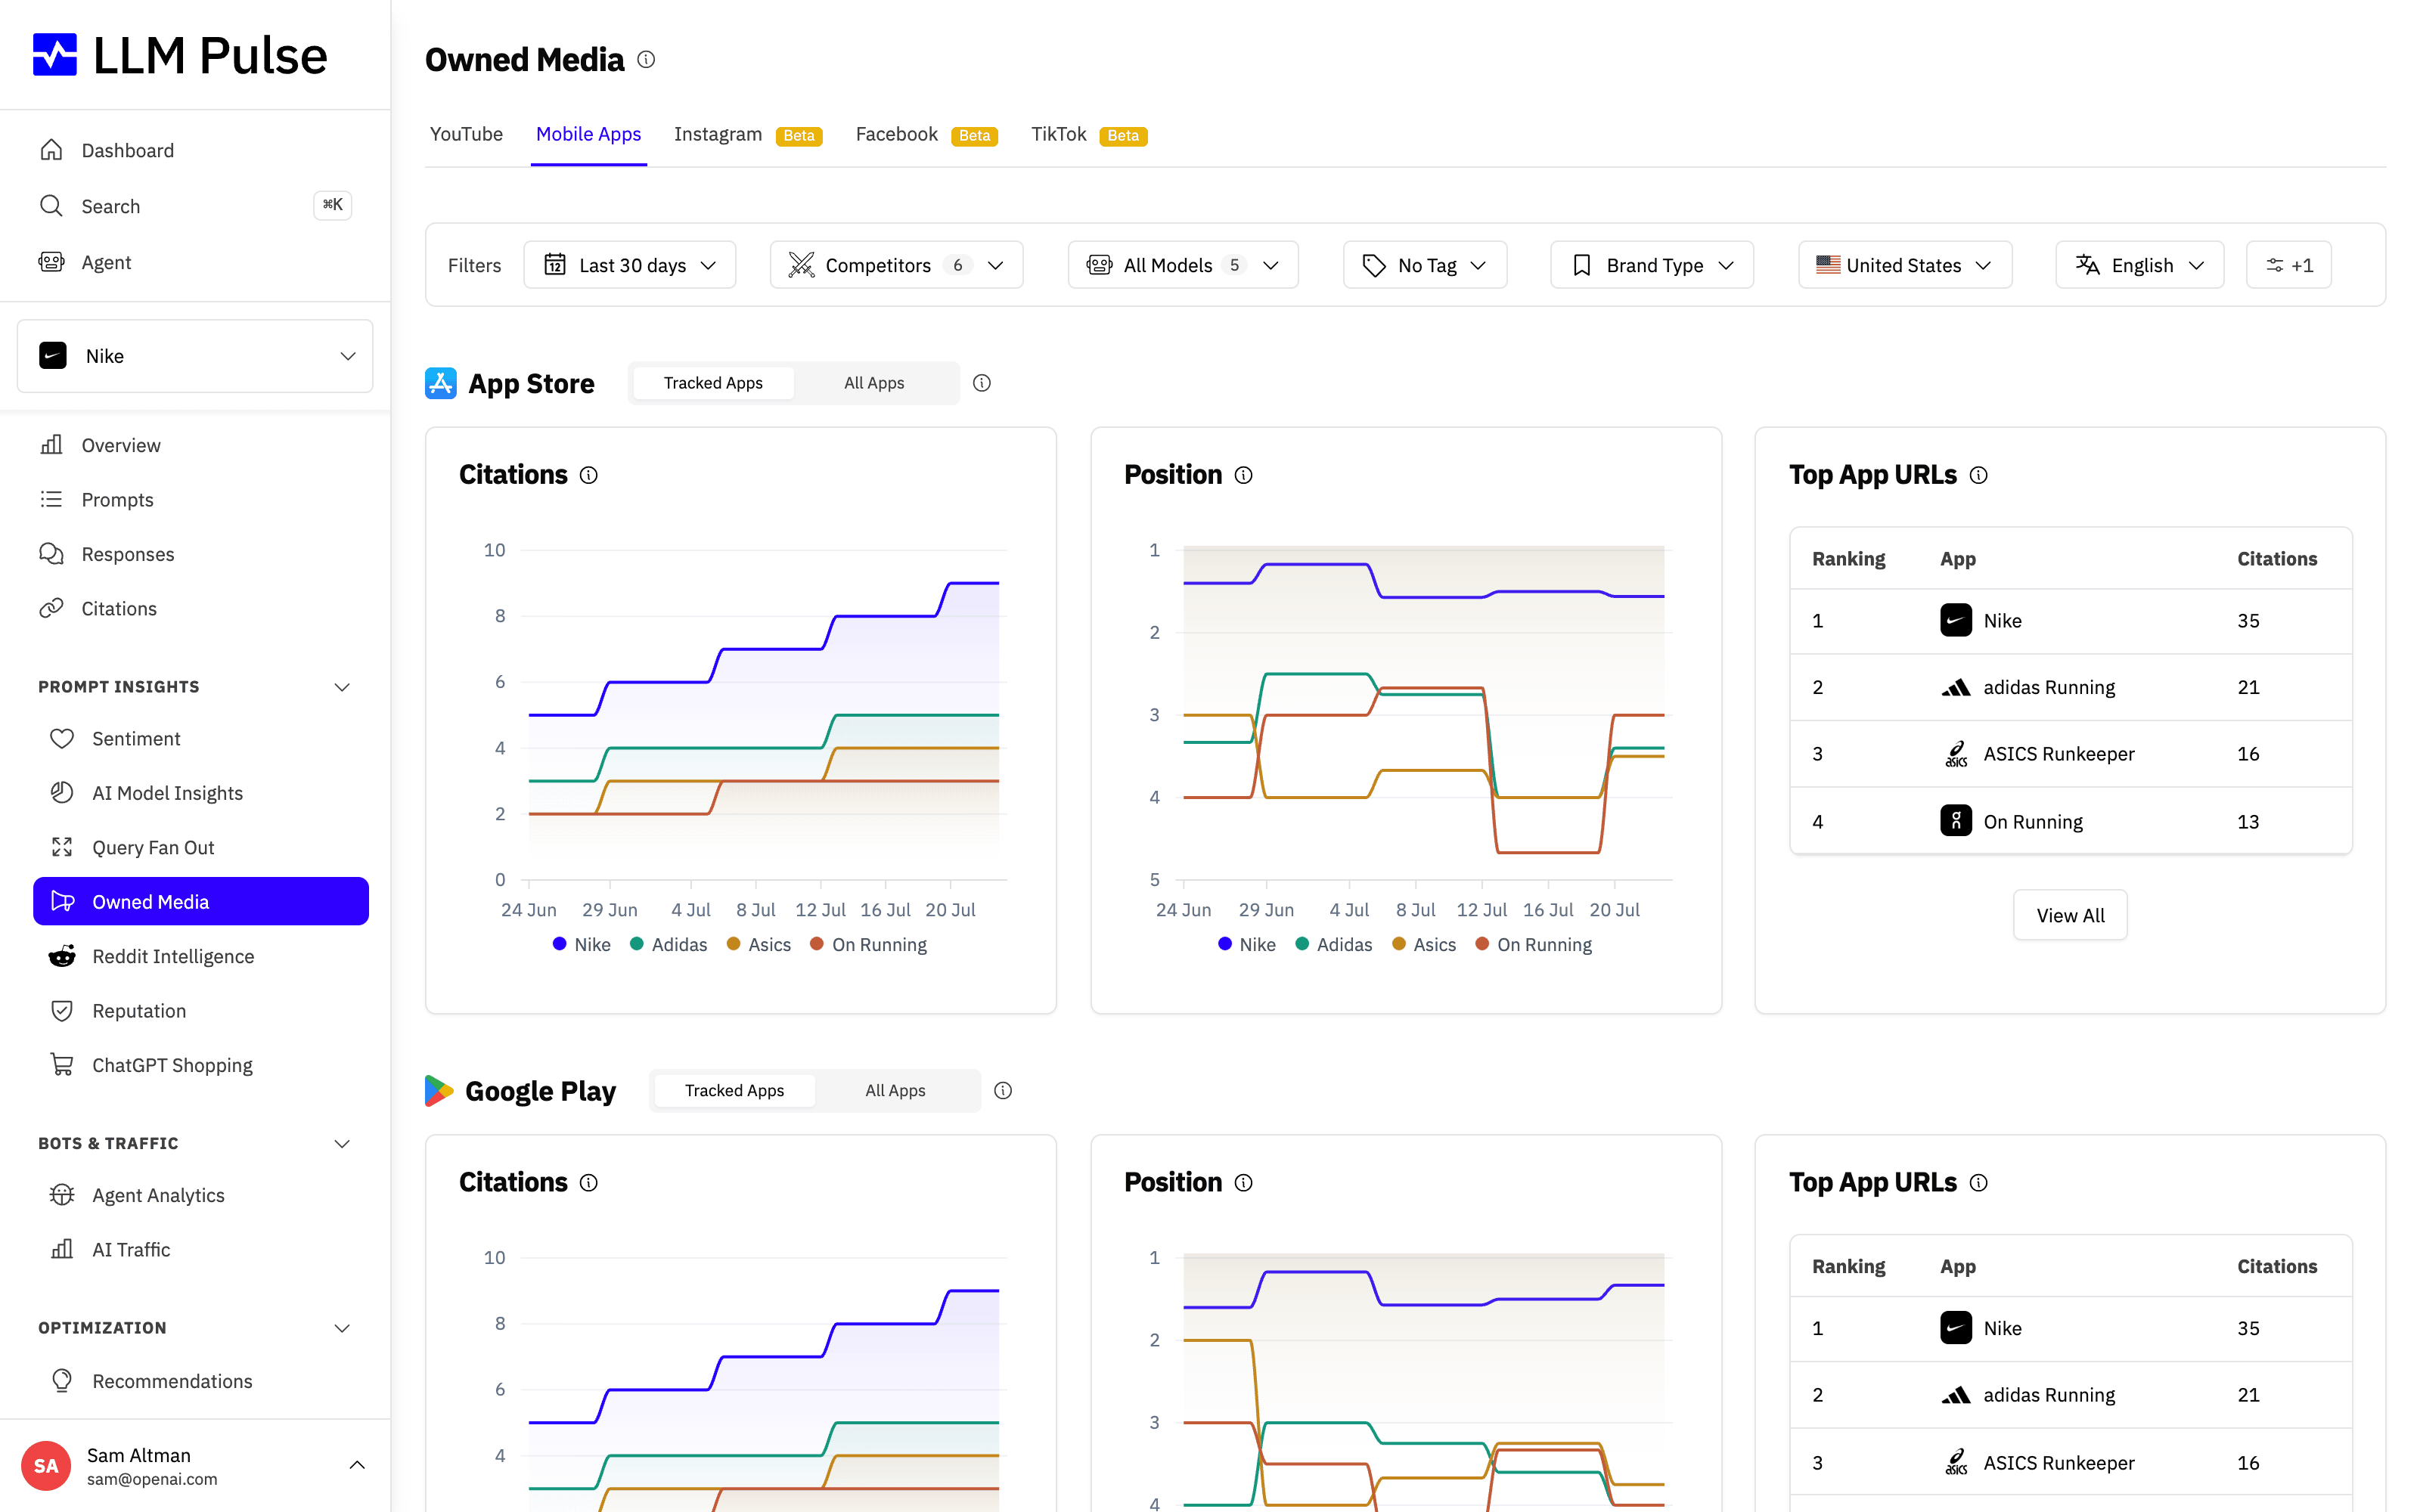
Task: Click the App Store logo icon
Action: click(441, 383)
